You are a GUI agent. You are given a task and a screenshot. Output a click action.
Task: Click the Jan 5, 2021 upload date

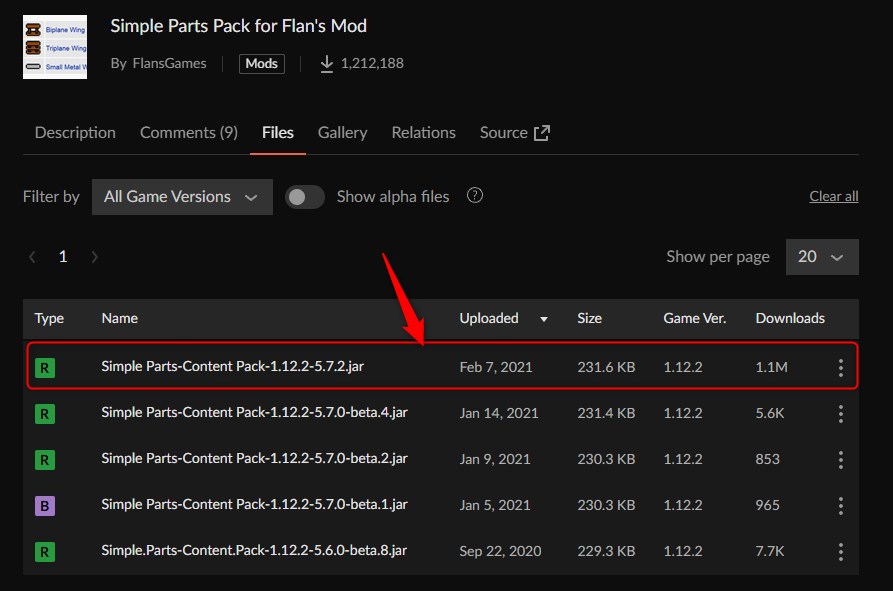(495, 506)
